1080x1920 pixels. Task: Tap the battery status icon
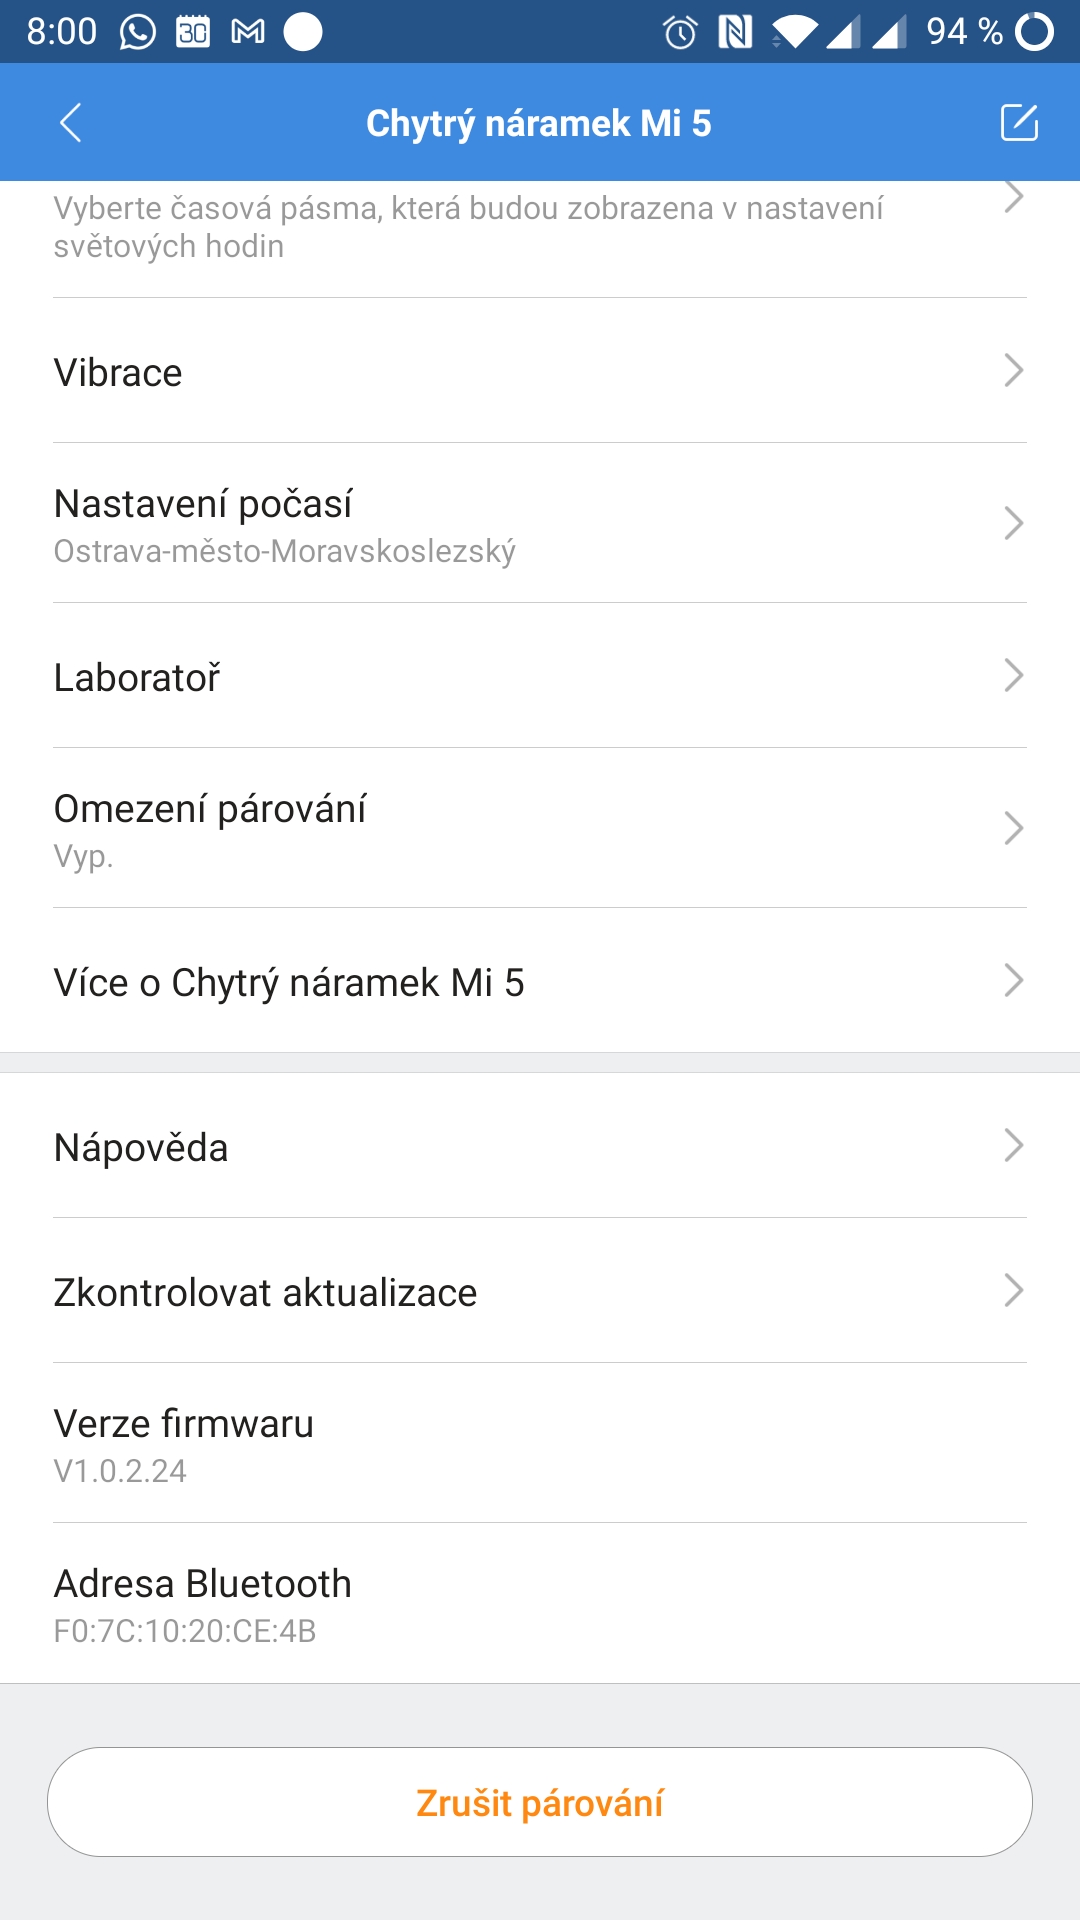[x=1034, y=32]
